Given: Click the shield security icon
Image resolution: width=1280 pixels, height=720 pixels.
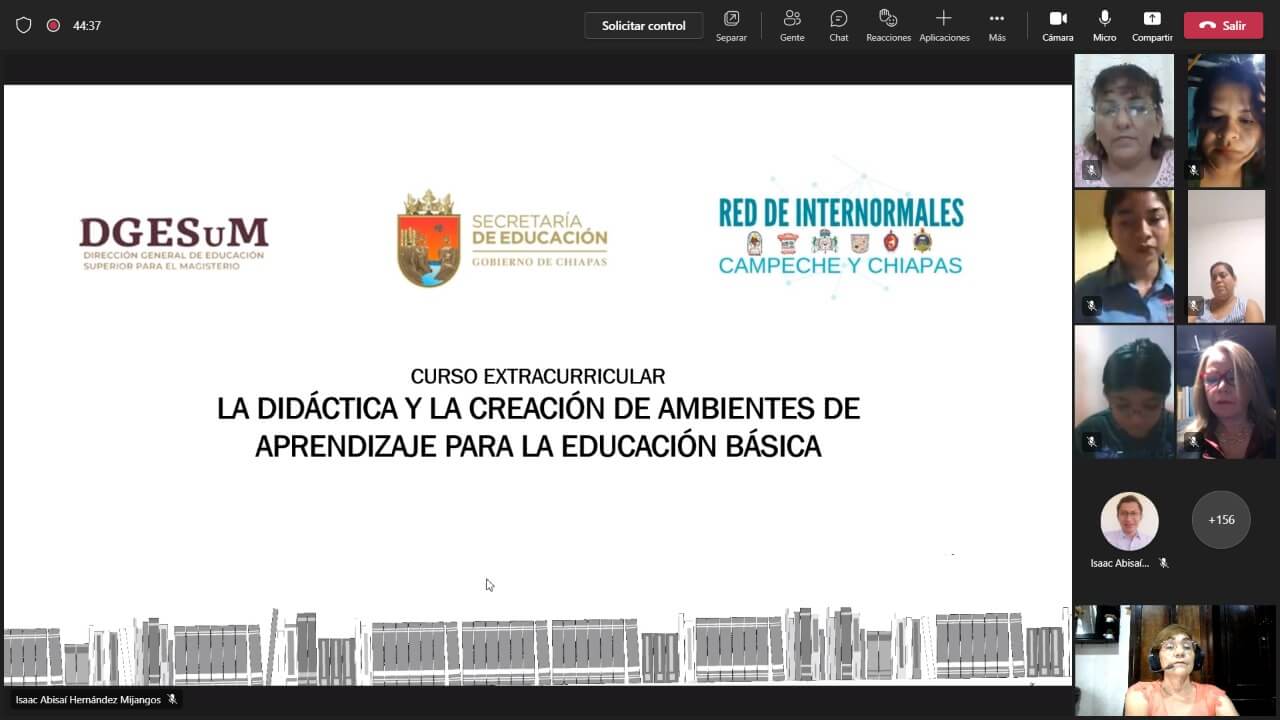Looking at the screenshot, I should tap(24, 26).
